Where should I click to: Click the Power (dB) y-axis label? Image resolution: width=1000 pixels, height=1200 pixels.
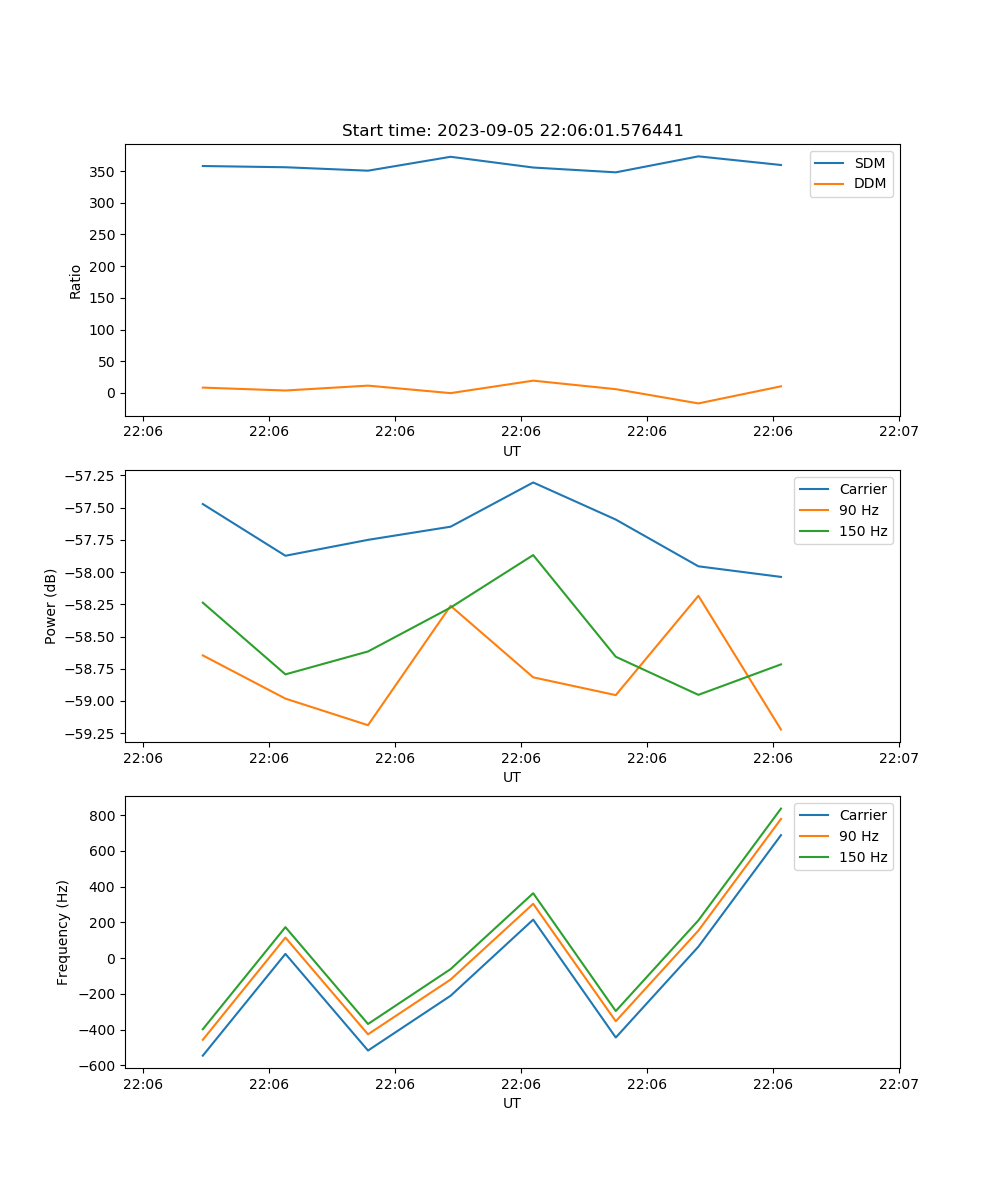(x=51, y=606)
